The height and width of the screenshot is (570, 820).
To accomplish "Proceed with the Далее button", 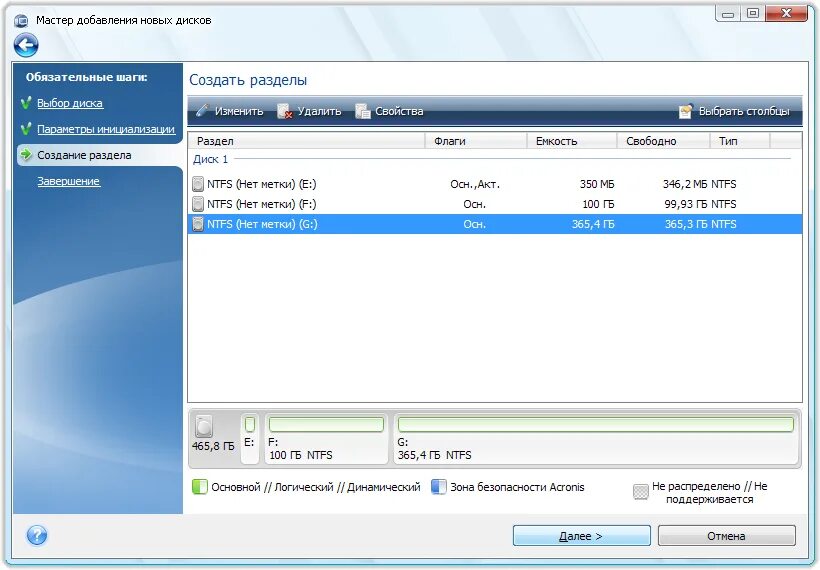I will coord(582,535).
